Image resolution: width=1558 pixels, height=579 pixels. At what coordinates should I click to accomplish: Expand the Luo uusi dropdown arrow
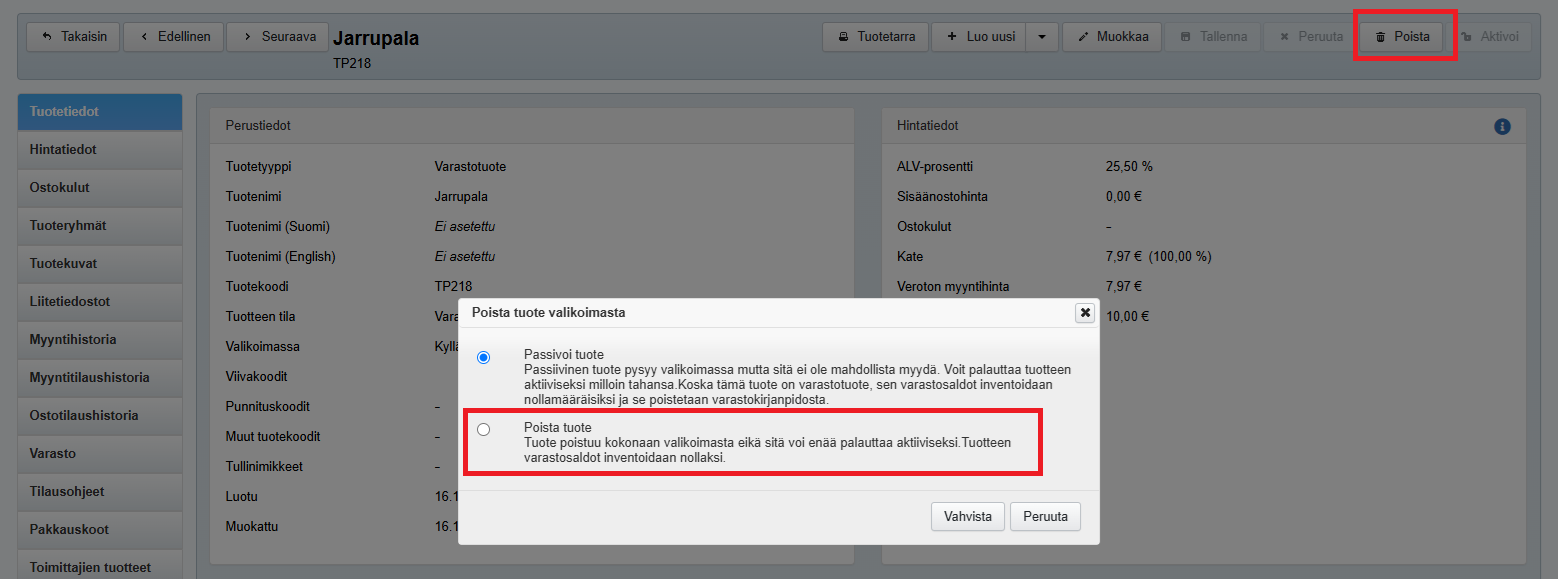tap(1042, 37)
